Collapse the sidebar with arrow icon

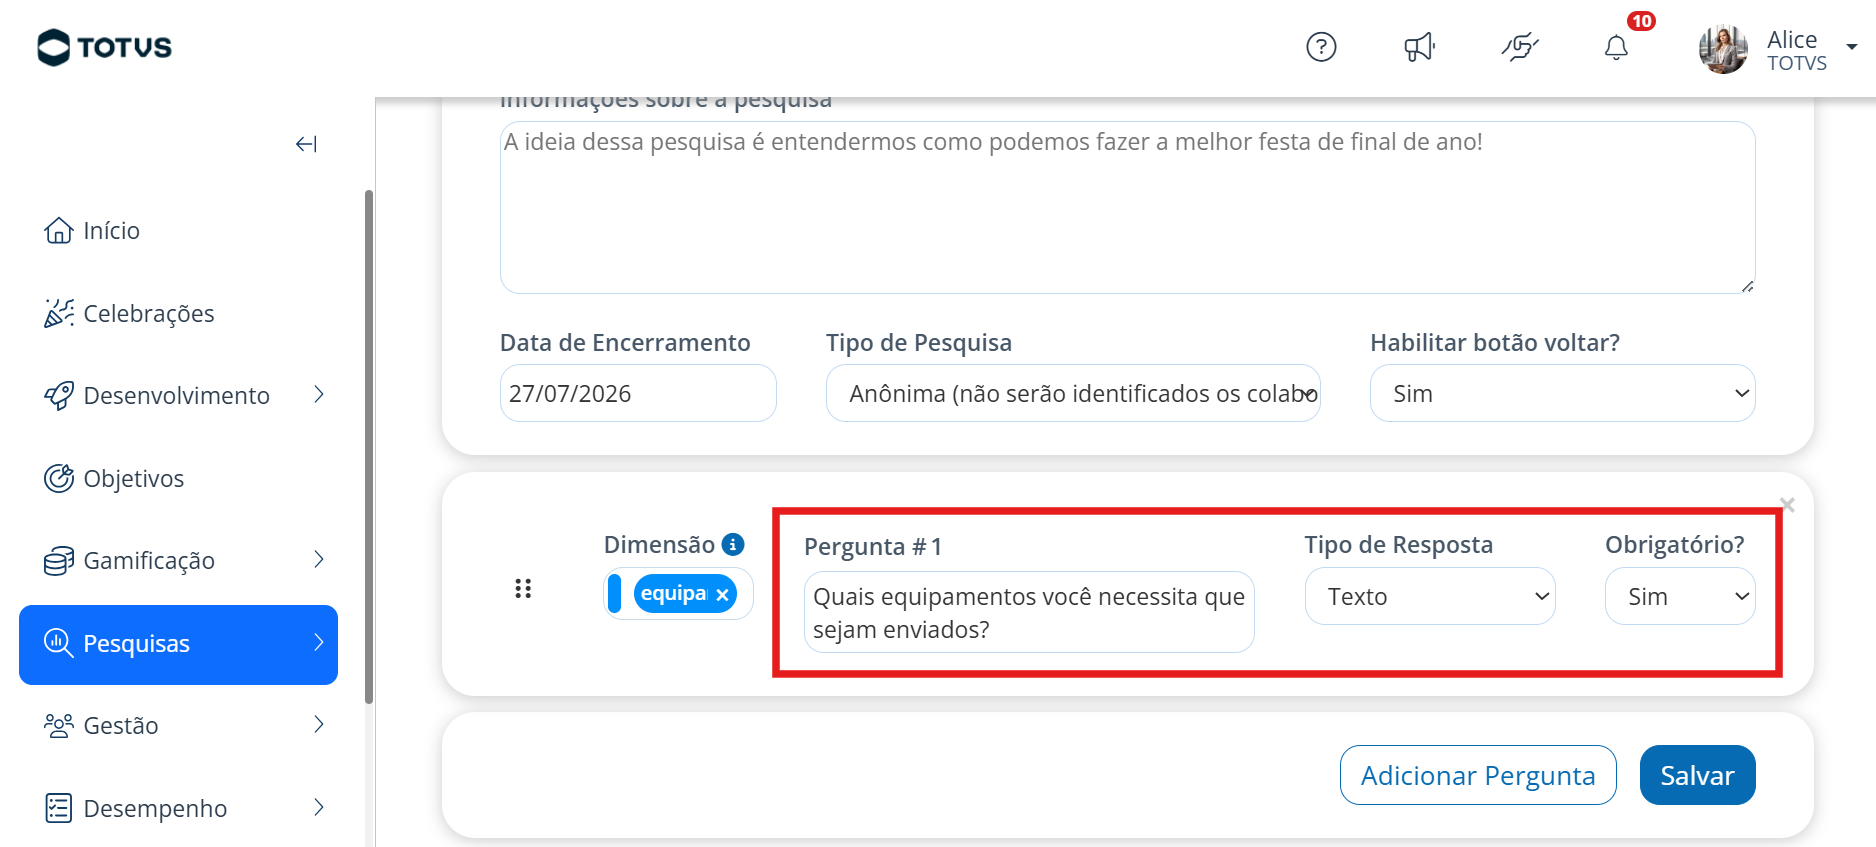click(x=306, y=144)
